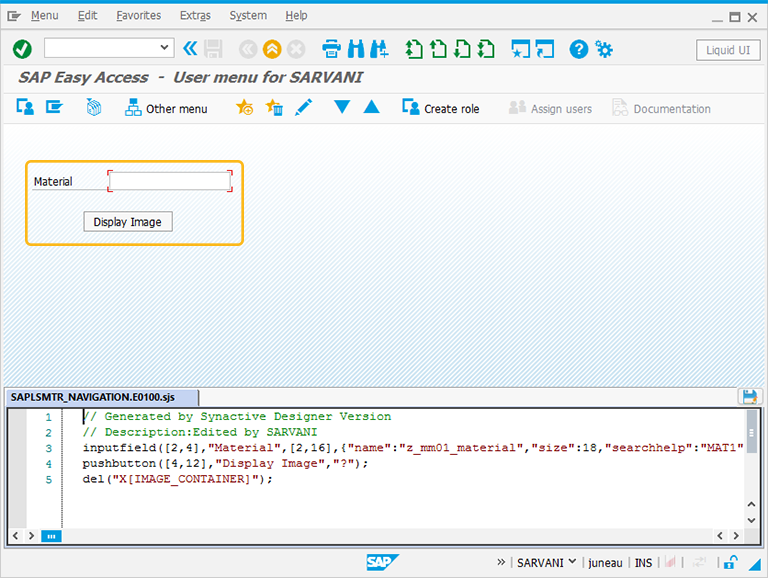Click the pushbutton code on line 4
This screenshot has height=578, width=768.
(225, 463)
